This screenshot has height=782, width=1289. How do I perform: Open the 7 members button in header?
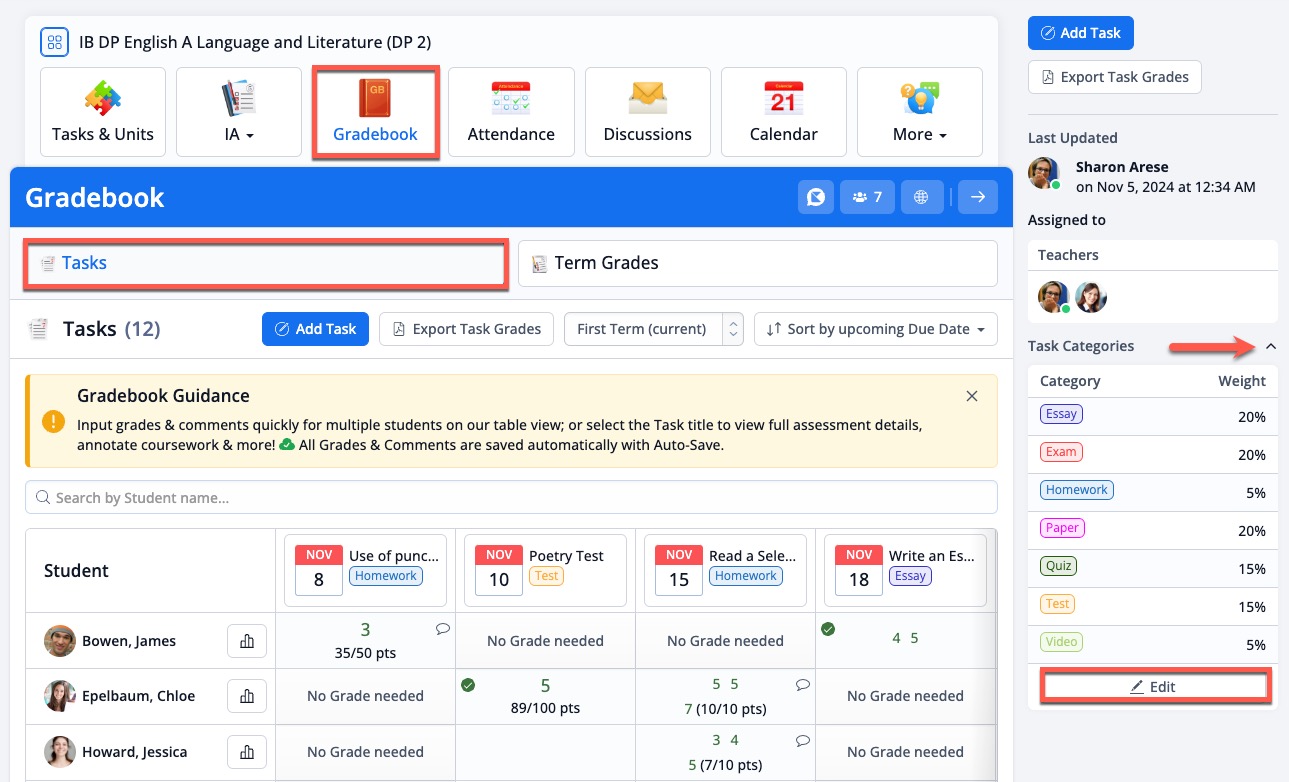click(867, 197)
